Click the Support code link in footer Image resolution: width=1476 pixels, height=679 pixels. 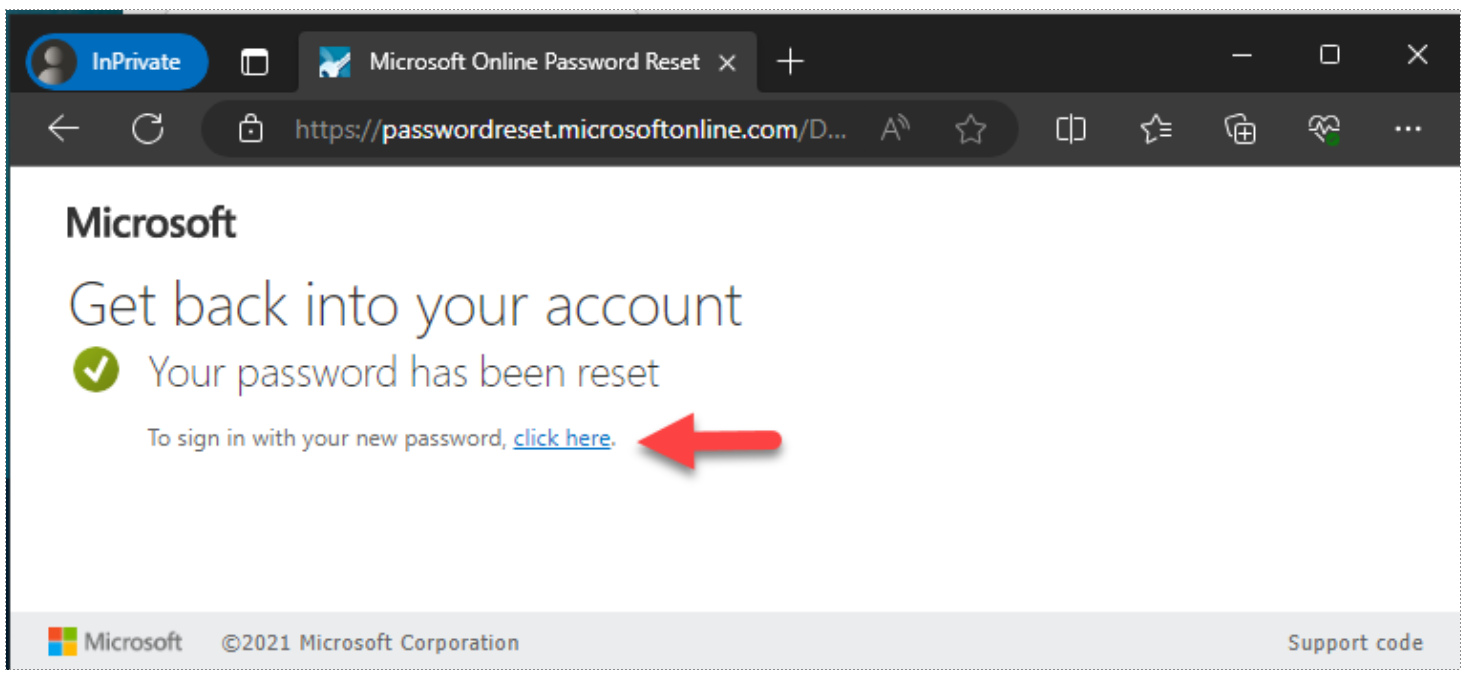(x=1355, y=643)
